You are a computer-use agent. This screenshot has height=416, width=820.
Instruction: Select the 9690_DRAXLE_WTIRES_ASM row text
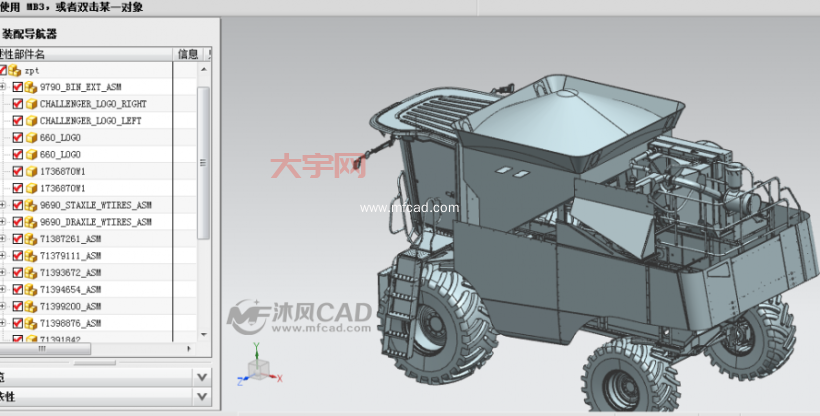point(96,222)
